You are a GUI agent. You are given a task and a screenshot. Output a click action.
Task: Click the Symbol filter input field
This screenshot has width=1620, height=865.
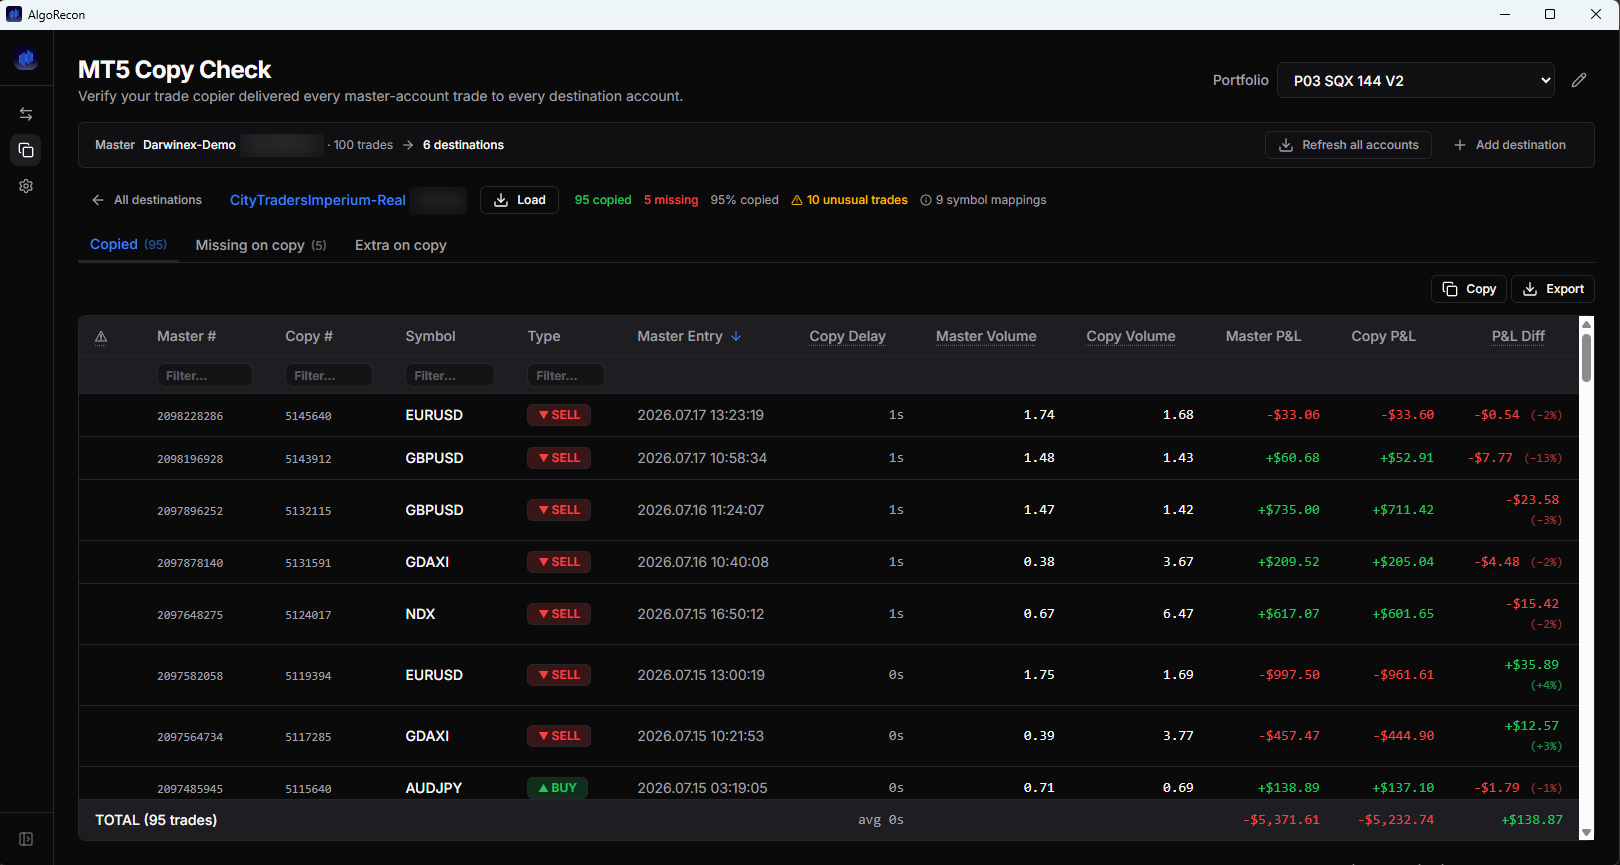tap(449, 375)
